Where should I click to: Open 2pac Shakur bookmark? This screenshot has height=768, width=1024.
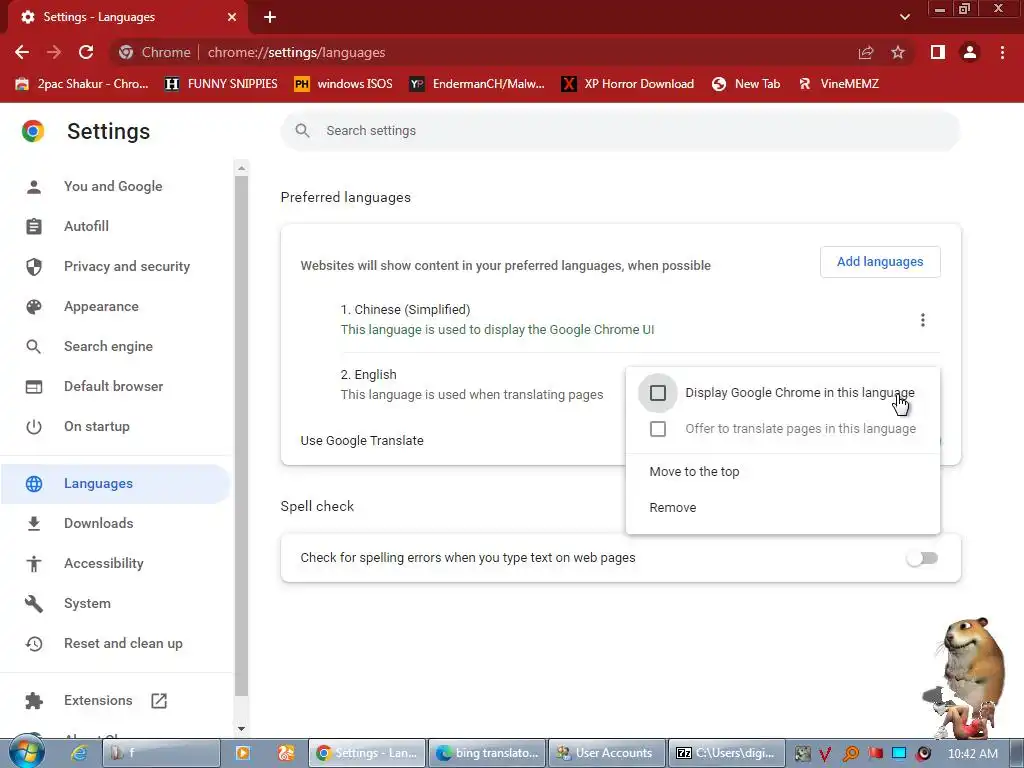[82, 84]
